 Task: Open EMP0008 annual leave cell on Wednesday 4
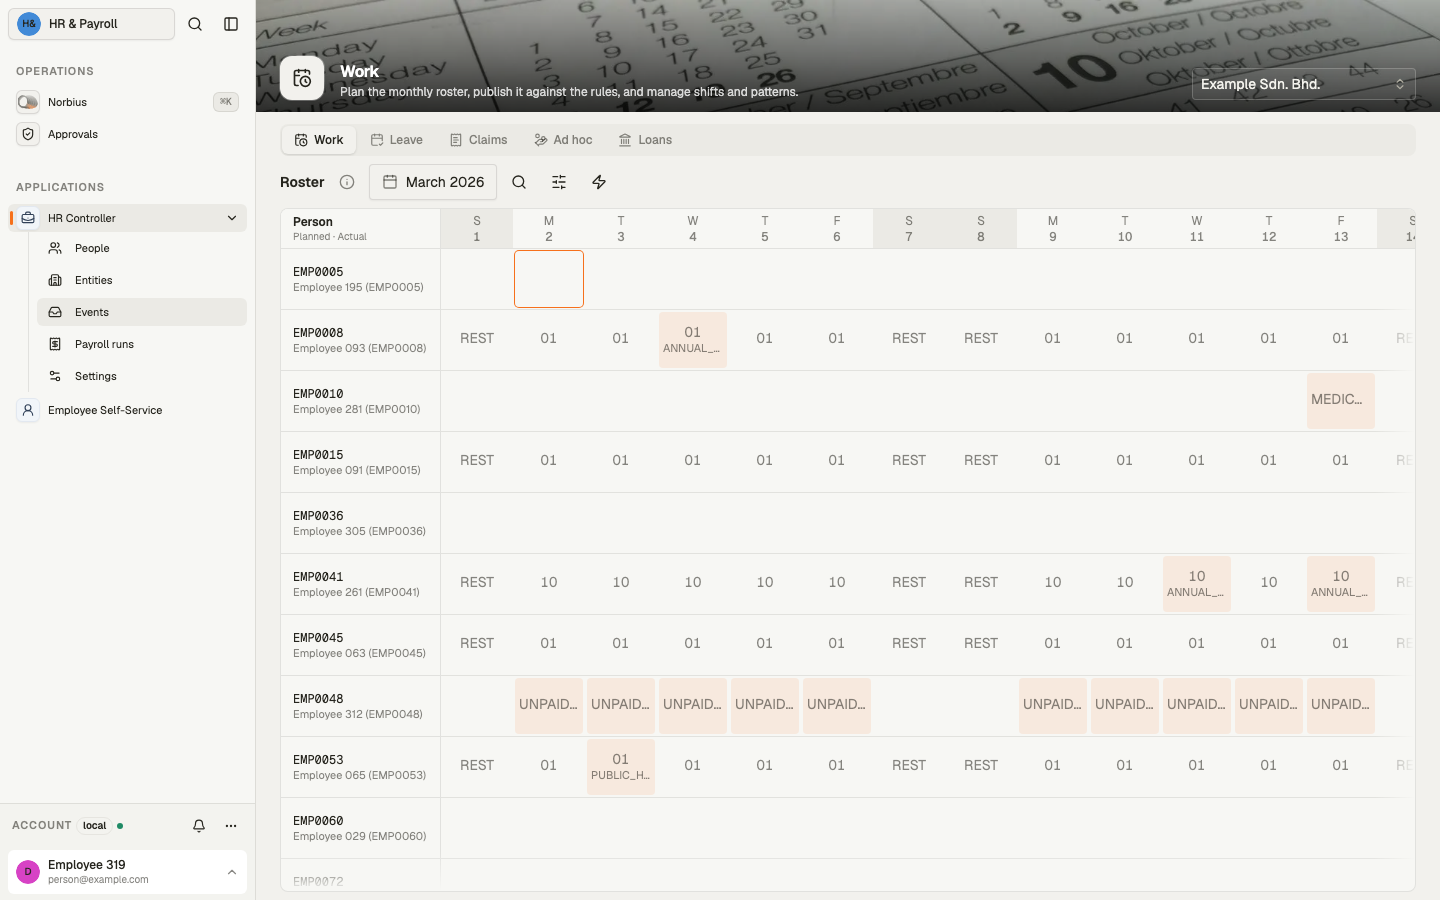pos(693,340)
